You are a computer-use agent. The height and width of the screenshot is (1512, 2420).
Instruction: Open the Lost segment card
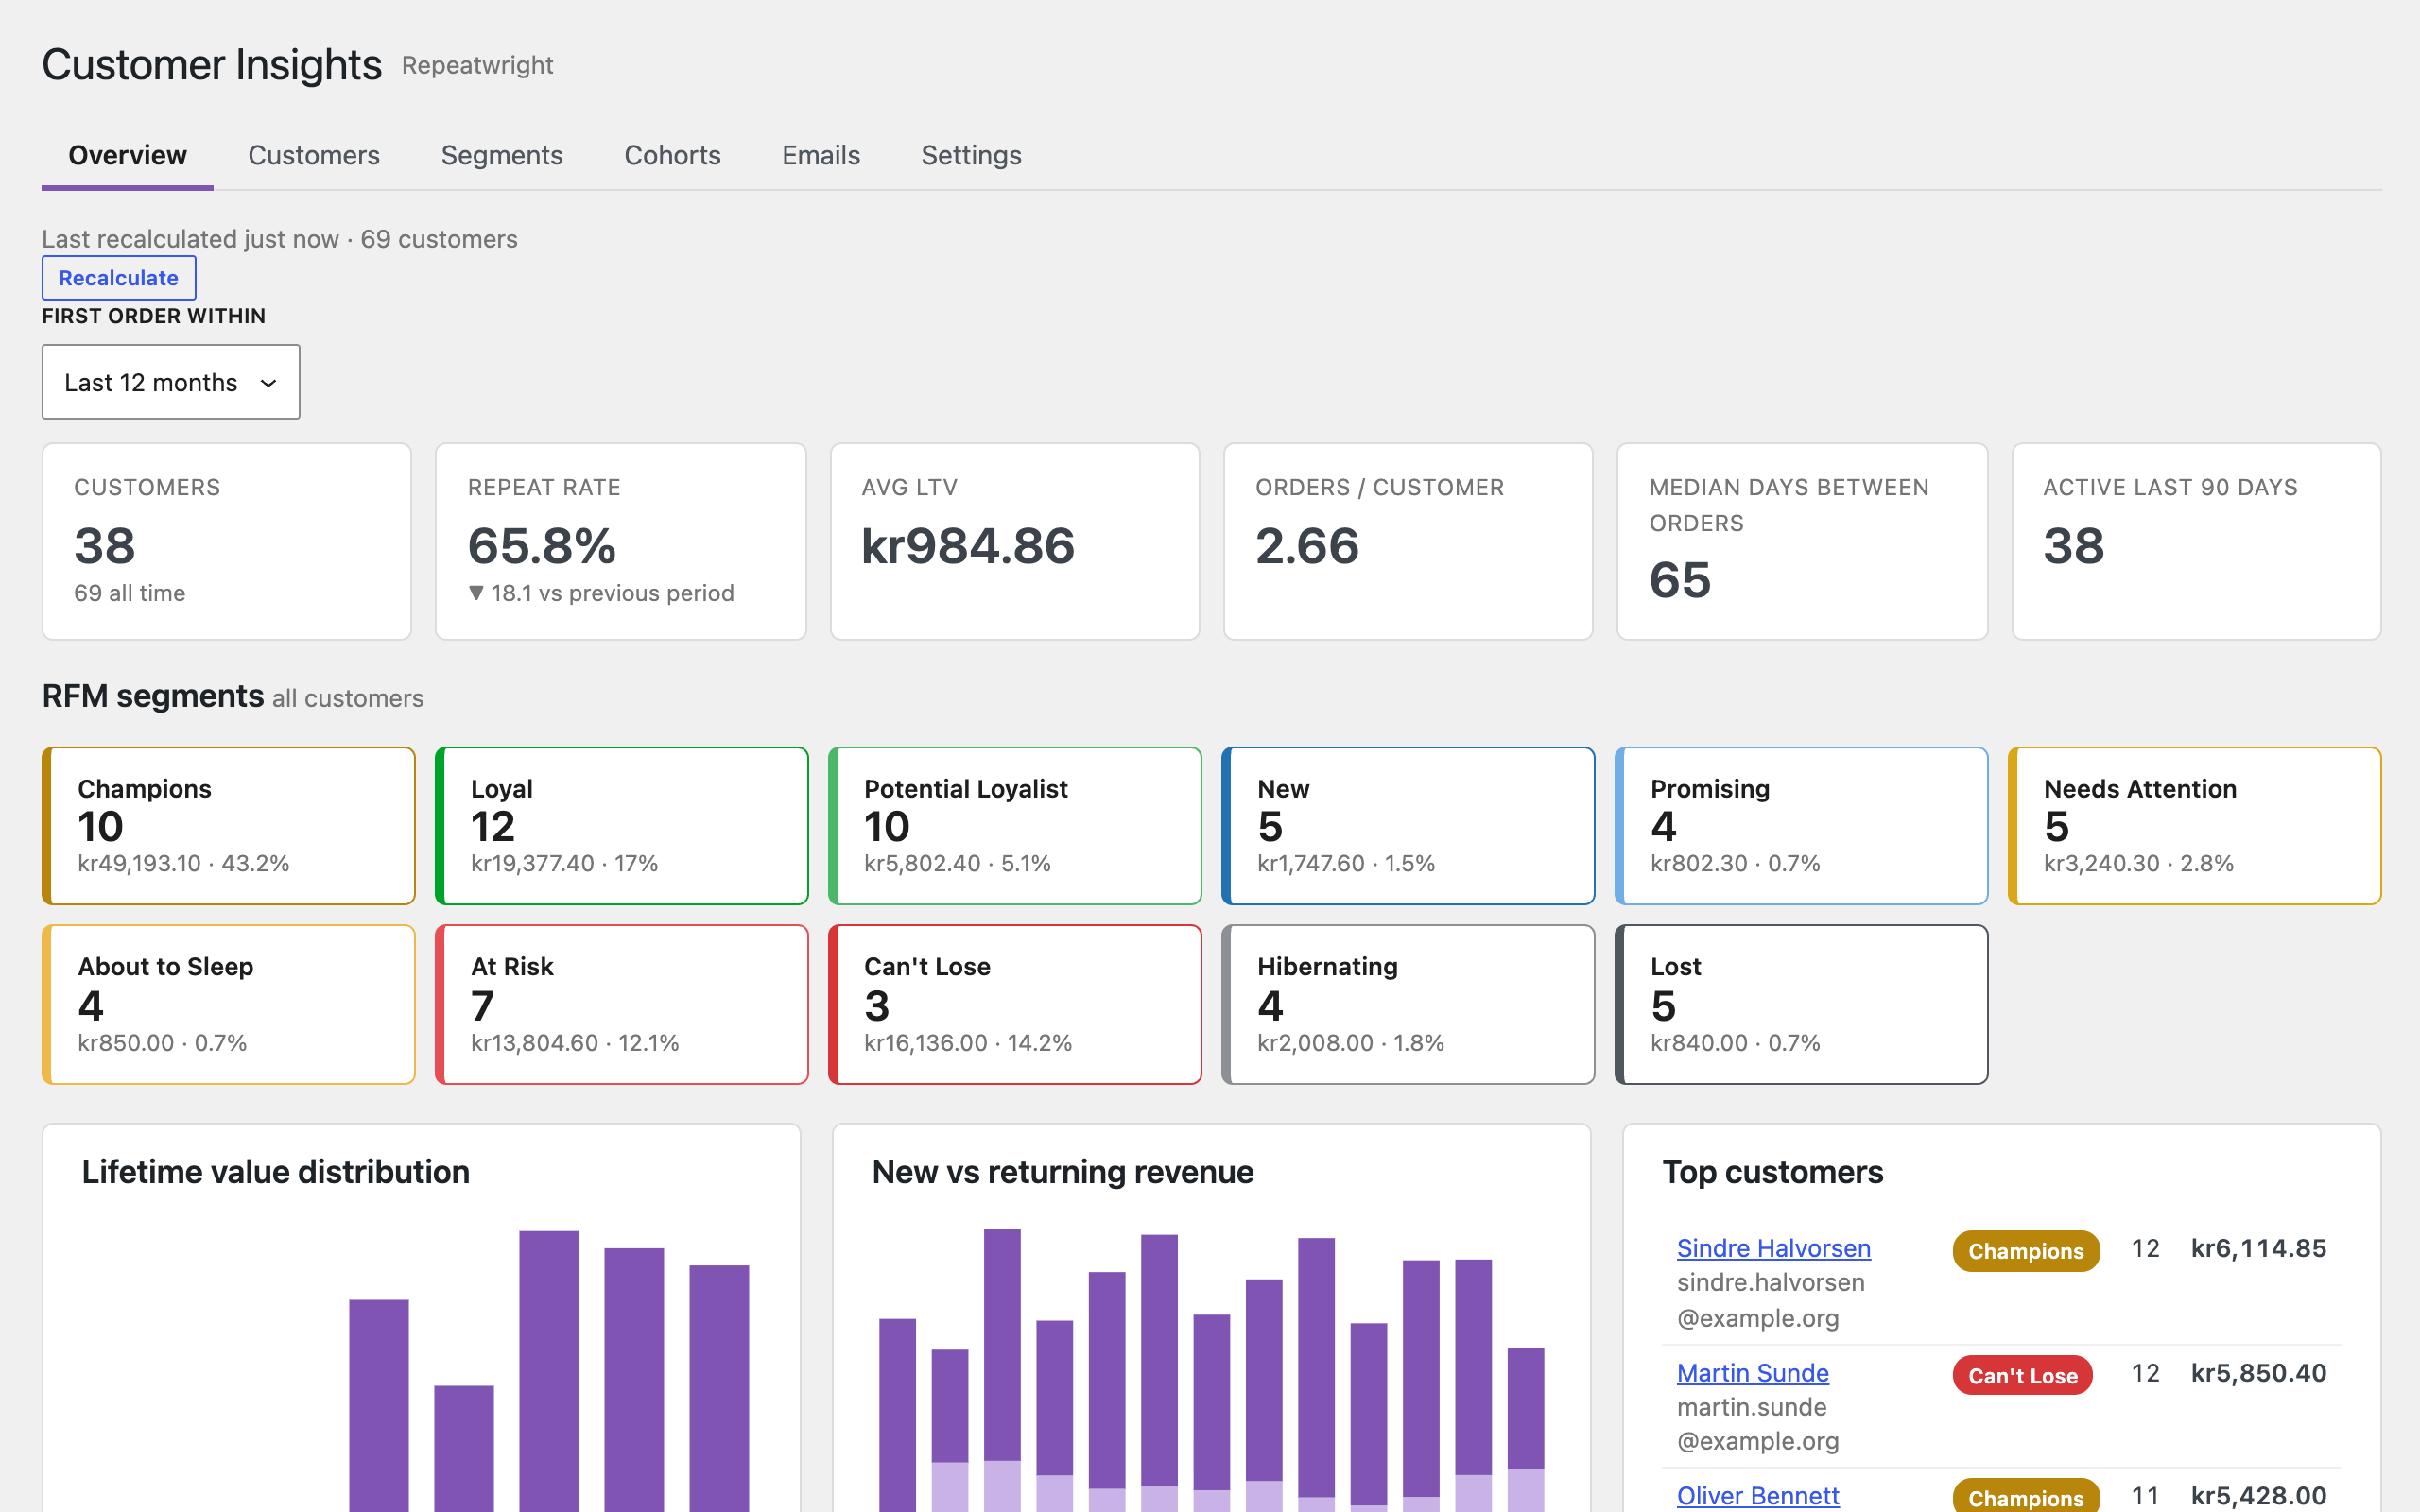tap(1801, 1004)
